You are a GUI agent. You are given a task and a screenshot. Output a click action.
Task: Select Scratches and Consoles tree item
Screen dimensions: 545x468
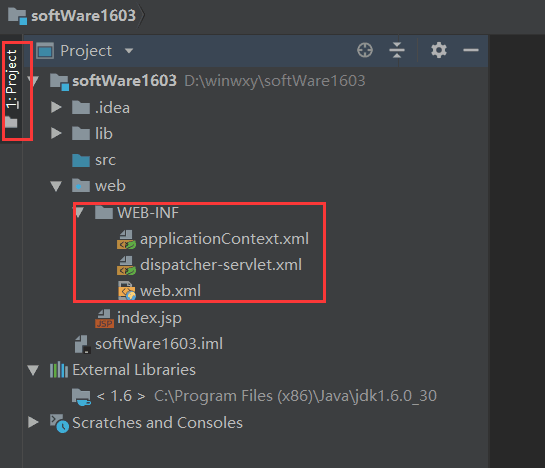coord(157,423)
